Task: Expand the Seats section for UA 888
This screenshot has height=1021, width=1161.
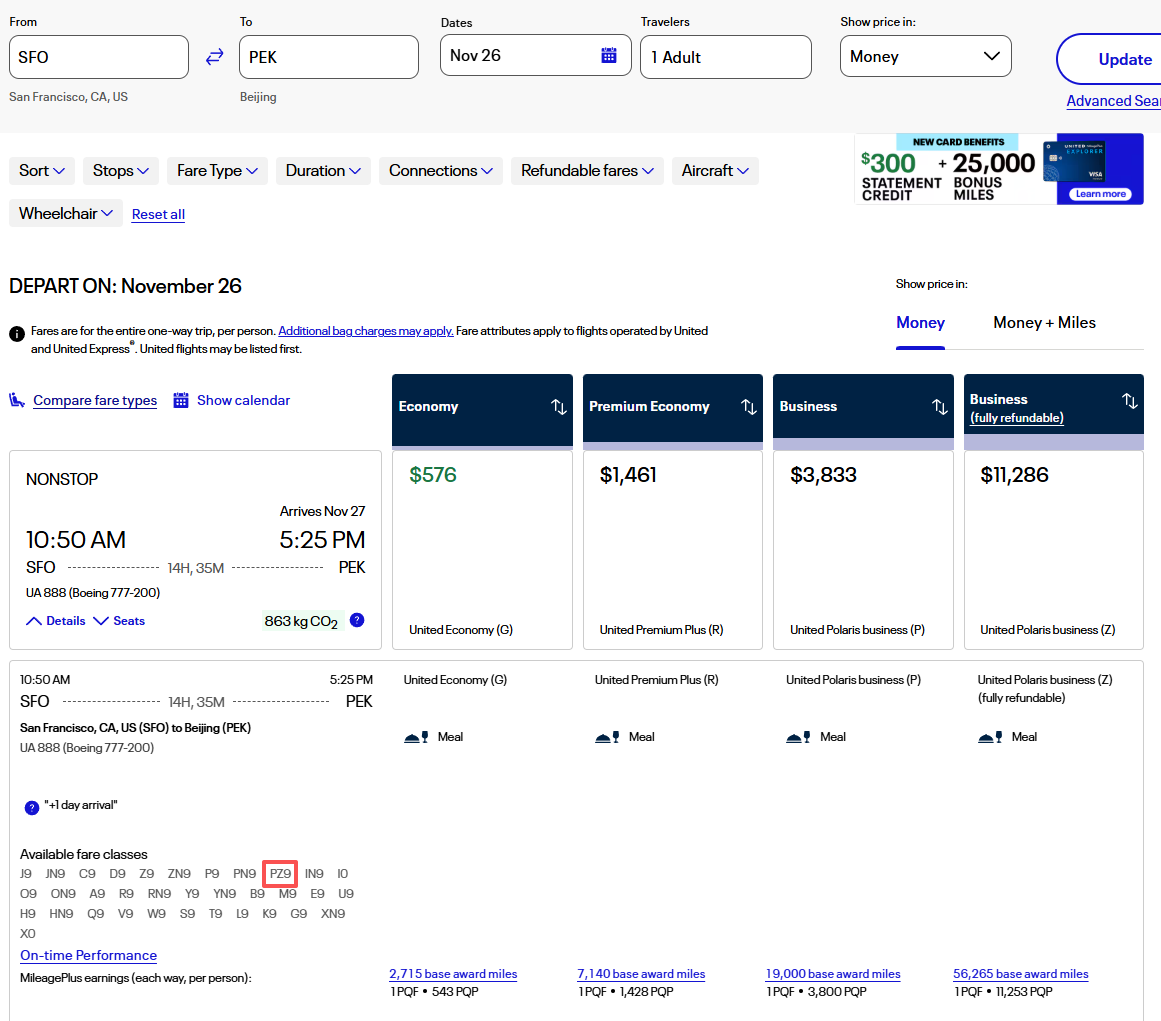Action: (x=119, y=621)
